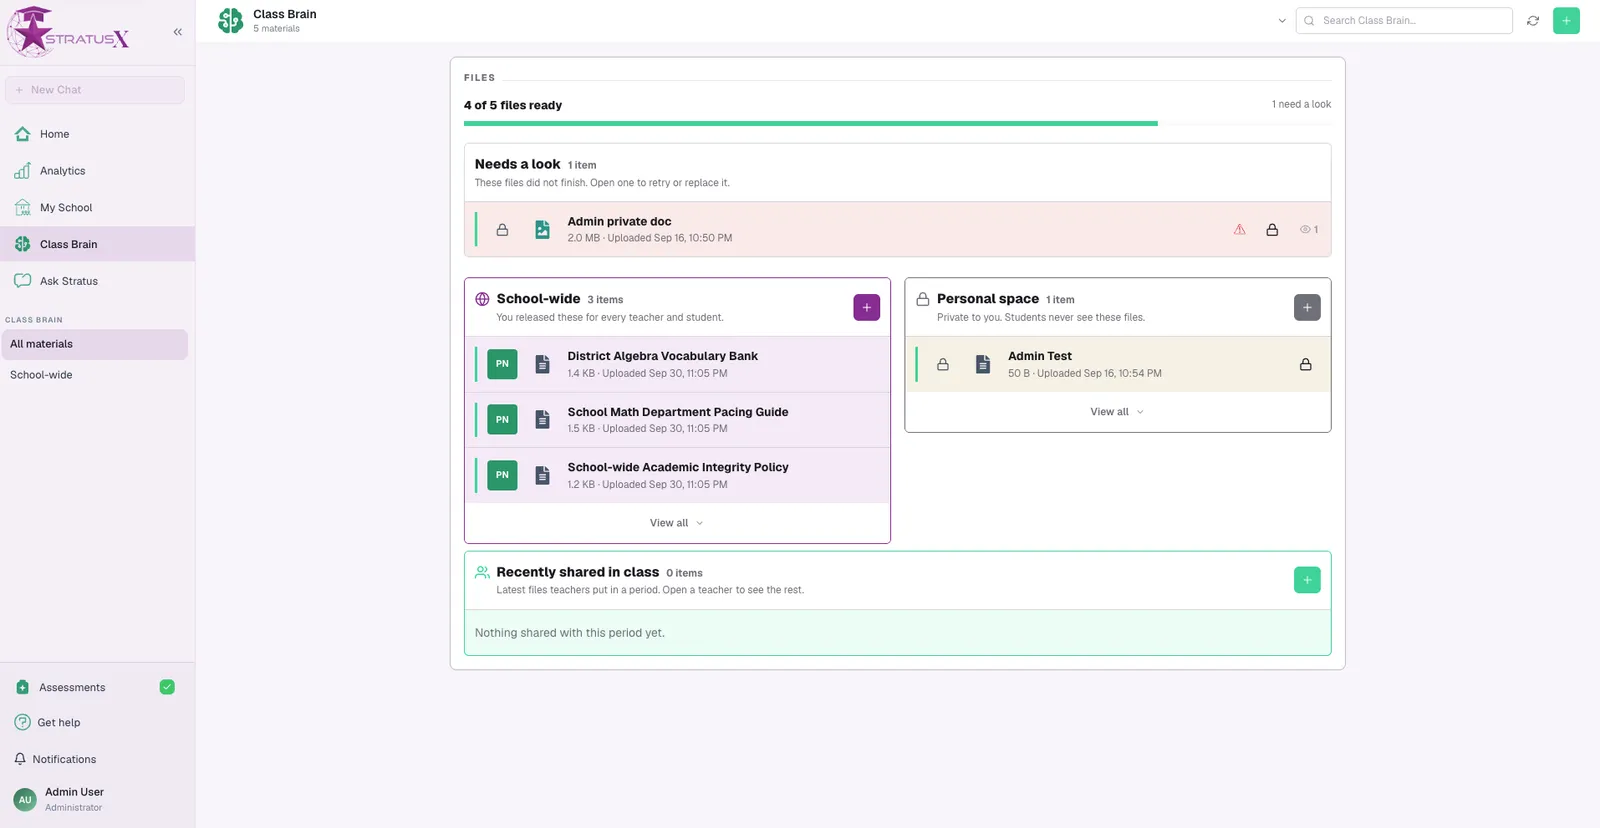Click the 1 need a look text
The width and height of the screenshot is (1600, 828).
[x=1301, y=104]
